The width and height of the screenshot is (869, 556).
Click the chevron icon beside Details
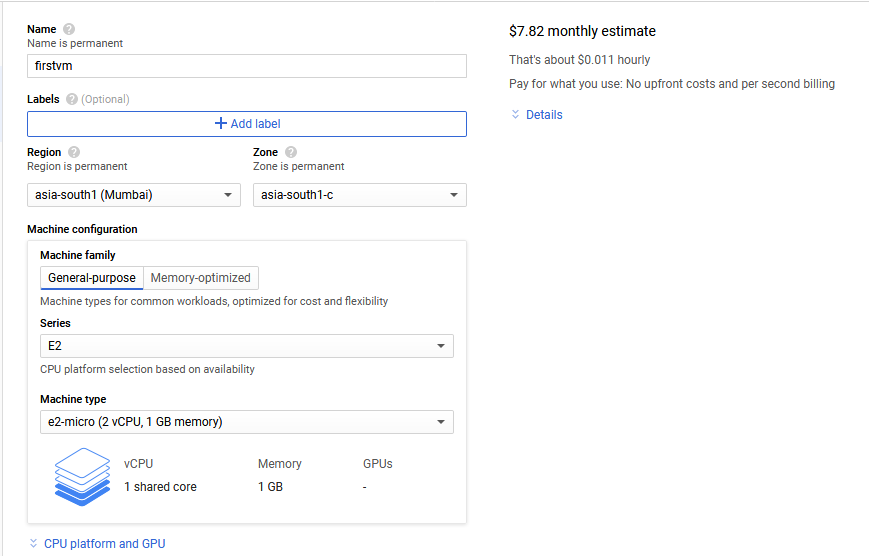(516, 115)
